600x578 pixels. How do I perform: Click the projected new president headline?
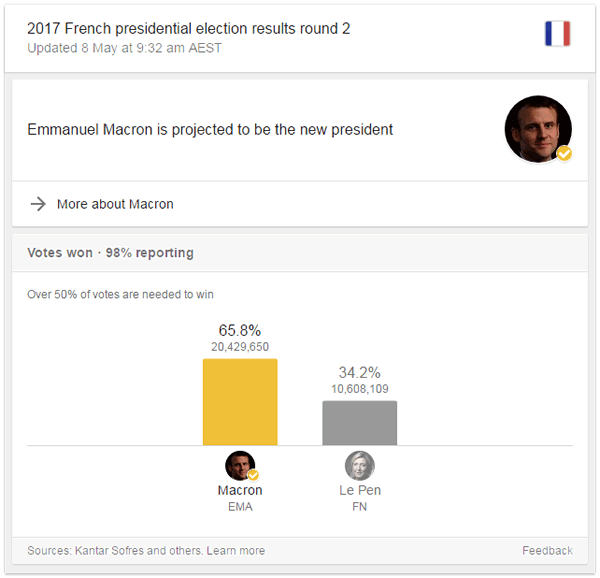point(210,130)
